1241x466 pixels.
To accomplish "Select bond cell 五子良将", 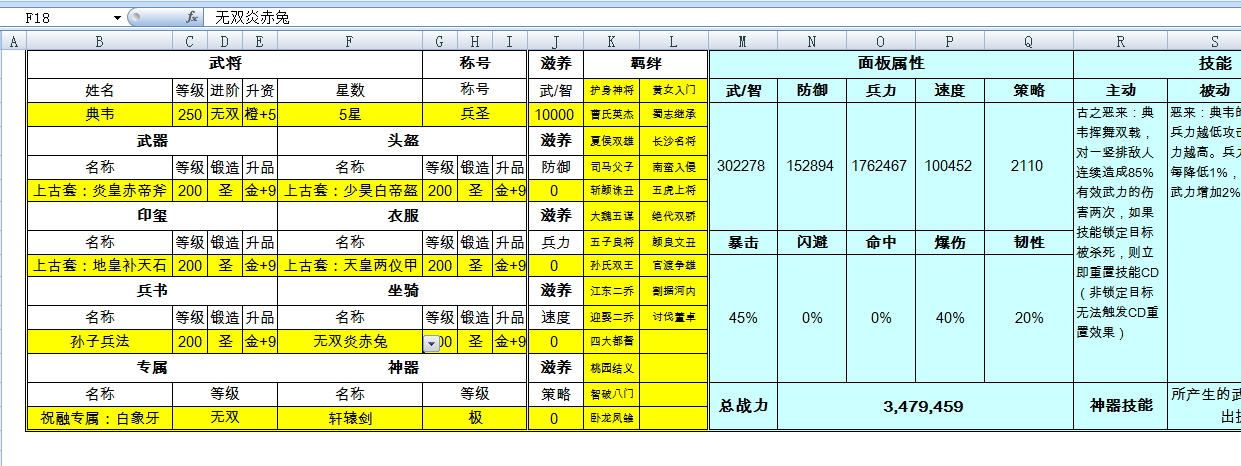I will point(612,241).
